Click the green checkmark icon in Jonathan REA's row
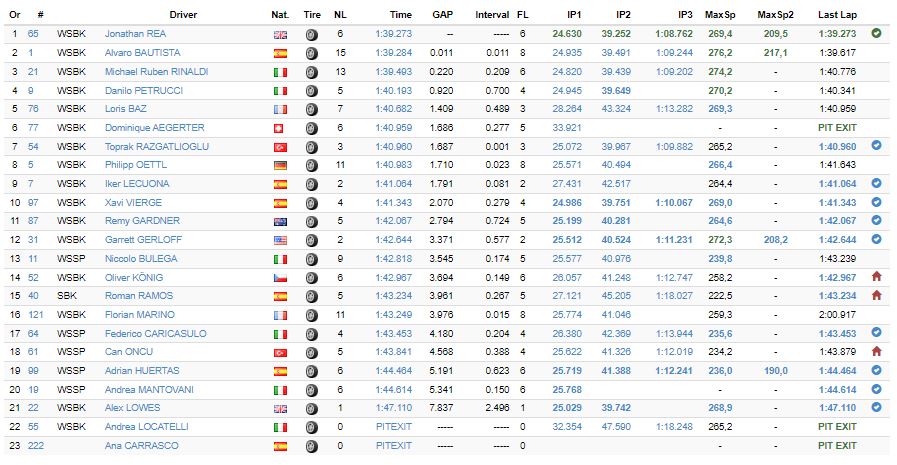 876,33
